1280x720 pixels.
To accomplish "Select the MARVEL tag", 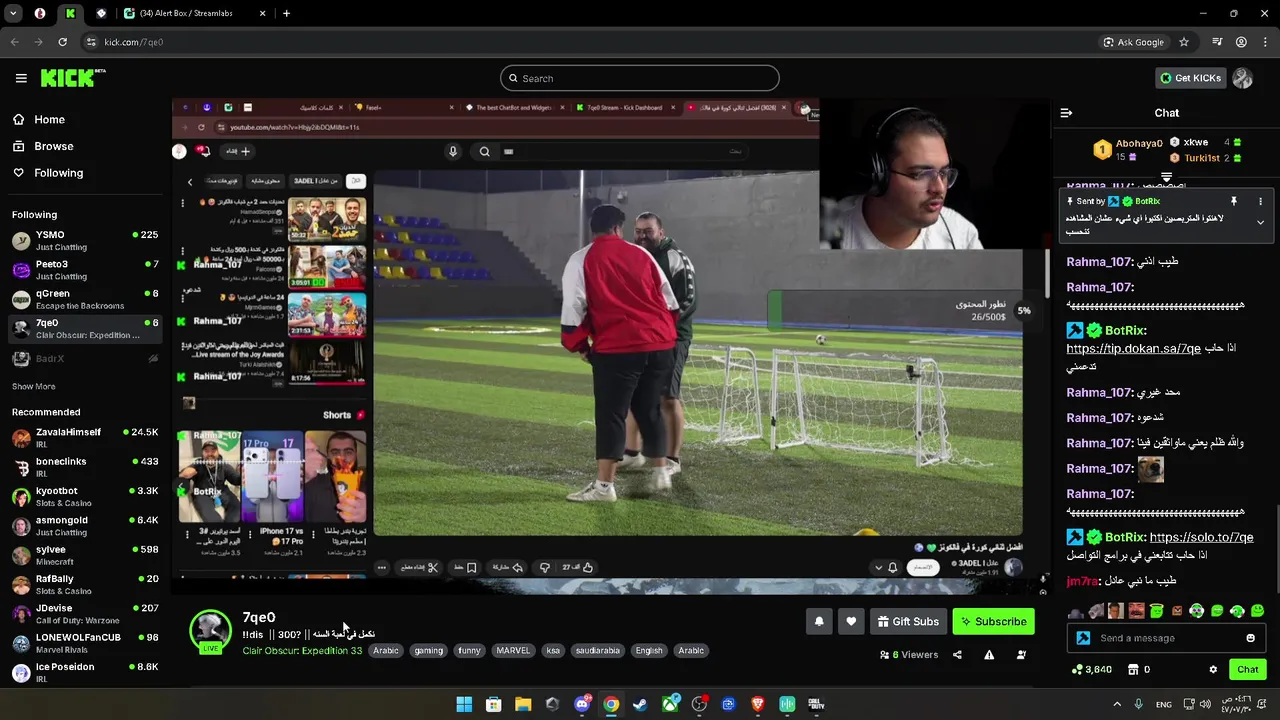I will (x=513, y=651).
